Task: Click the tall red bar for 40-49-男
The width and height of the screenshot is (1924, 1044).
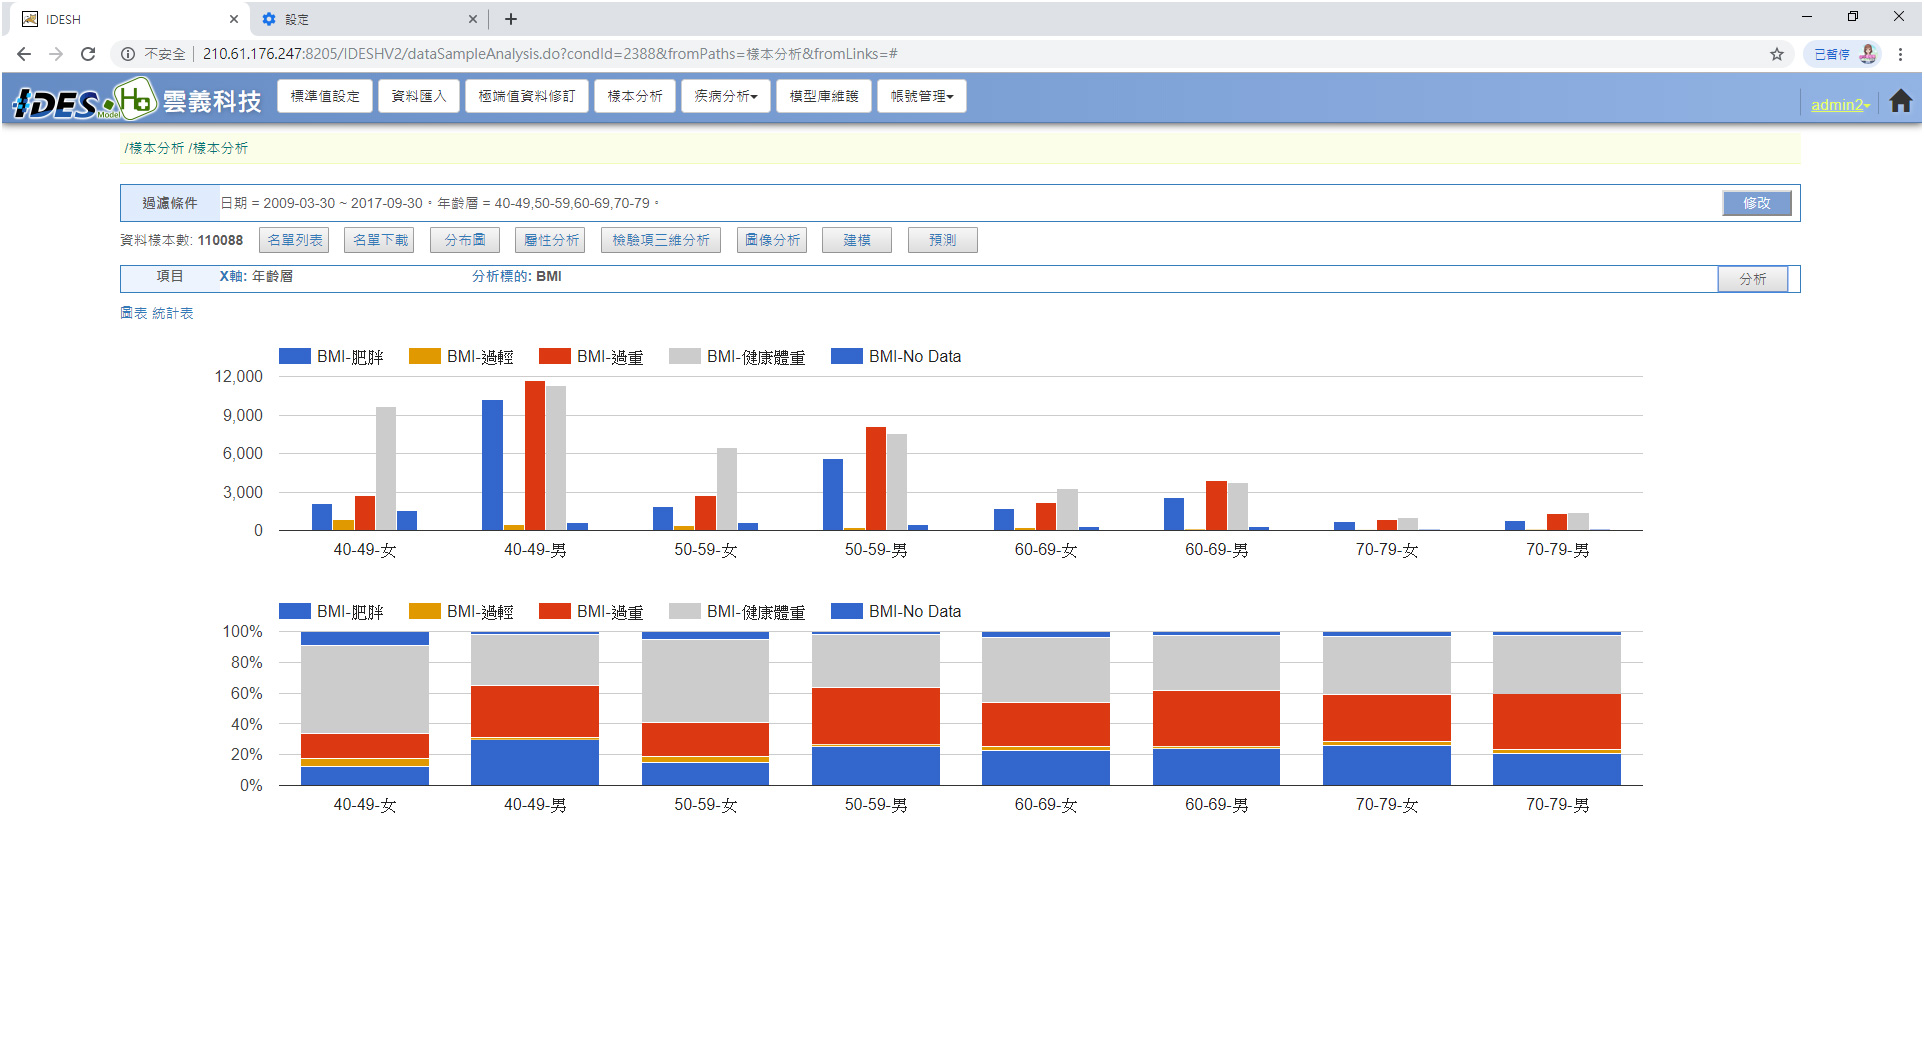Action: click(x=535, y=456)
